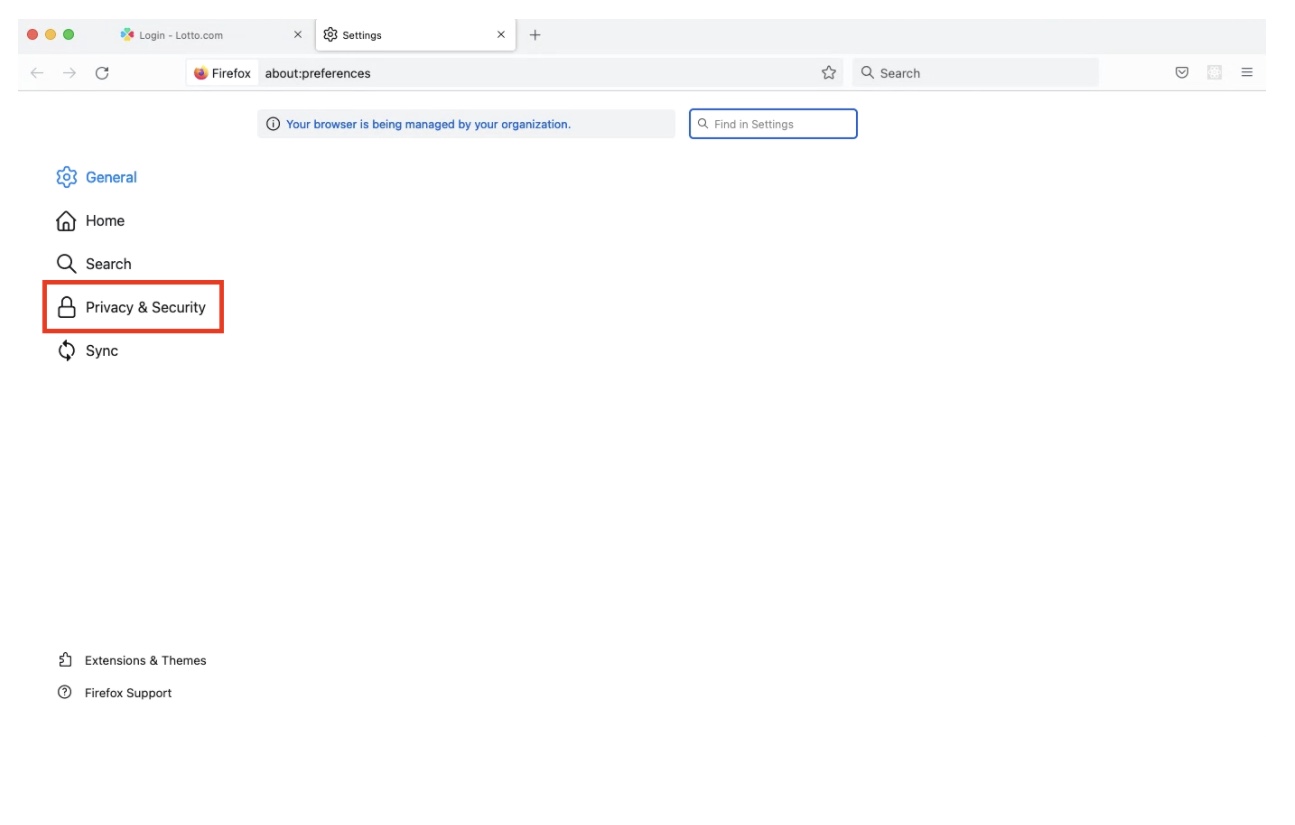Close the Settings tab
This screenshot has height=825, width=1295.
pos(501,35)
